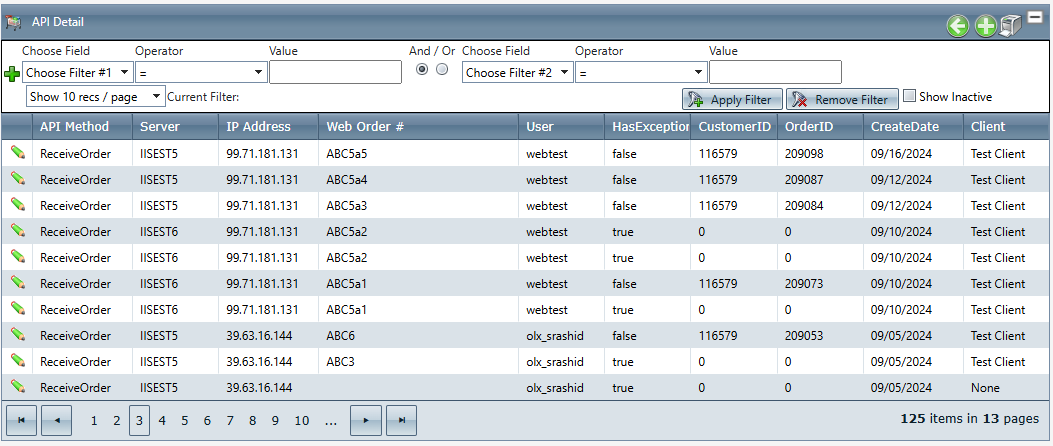Expand the records per page dropdown
This screenshot has height=446, width=1053.
point(96,97)
